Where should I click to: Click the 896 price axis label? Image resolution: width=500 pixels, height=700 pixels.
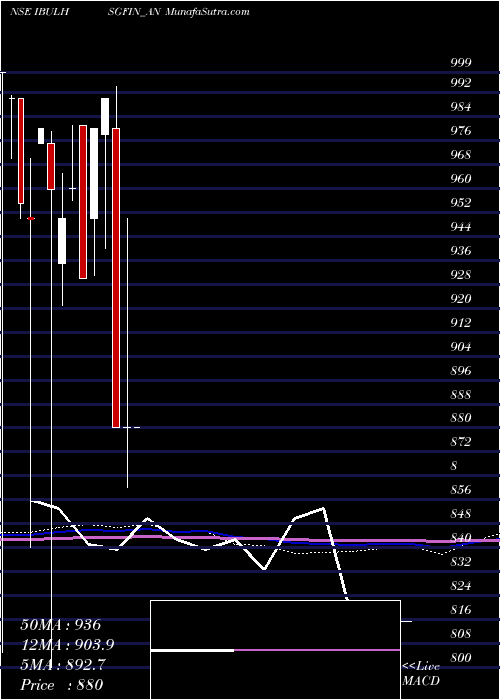pos(460,370)
